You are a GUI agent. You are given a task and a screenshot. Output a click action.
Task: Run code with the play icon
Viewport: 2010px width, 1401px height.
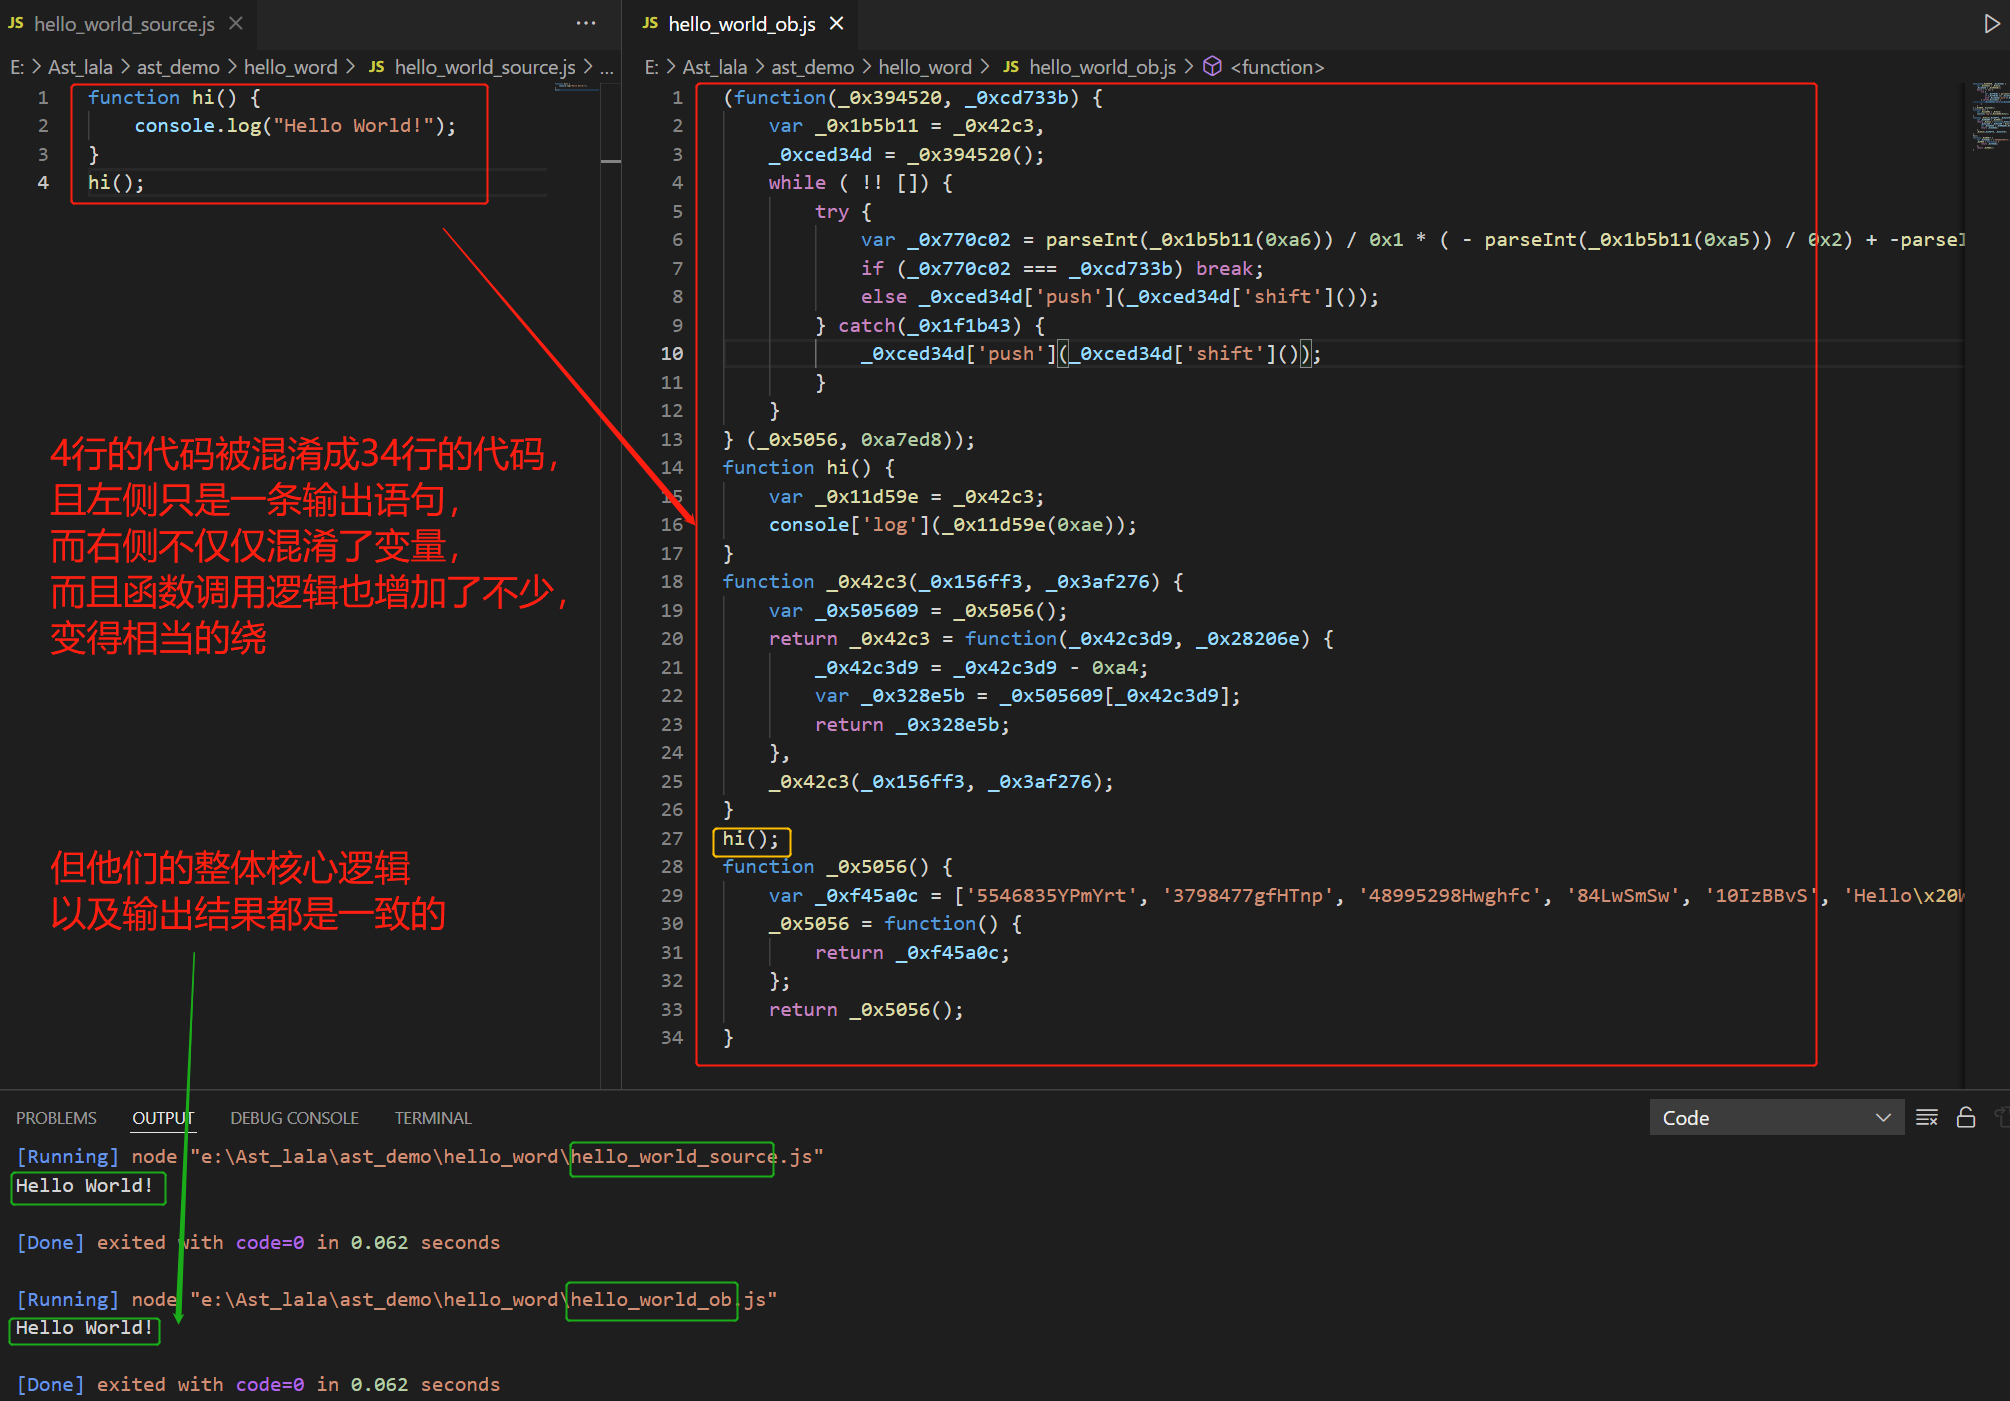[x=1991, y=24]
